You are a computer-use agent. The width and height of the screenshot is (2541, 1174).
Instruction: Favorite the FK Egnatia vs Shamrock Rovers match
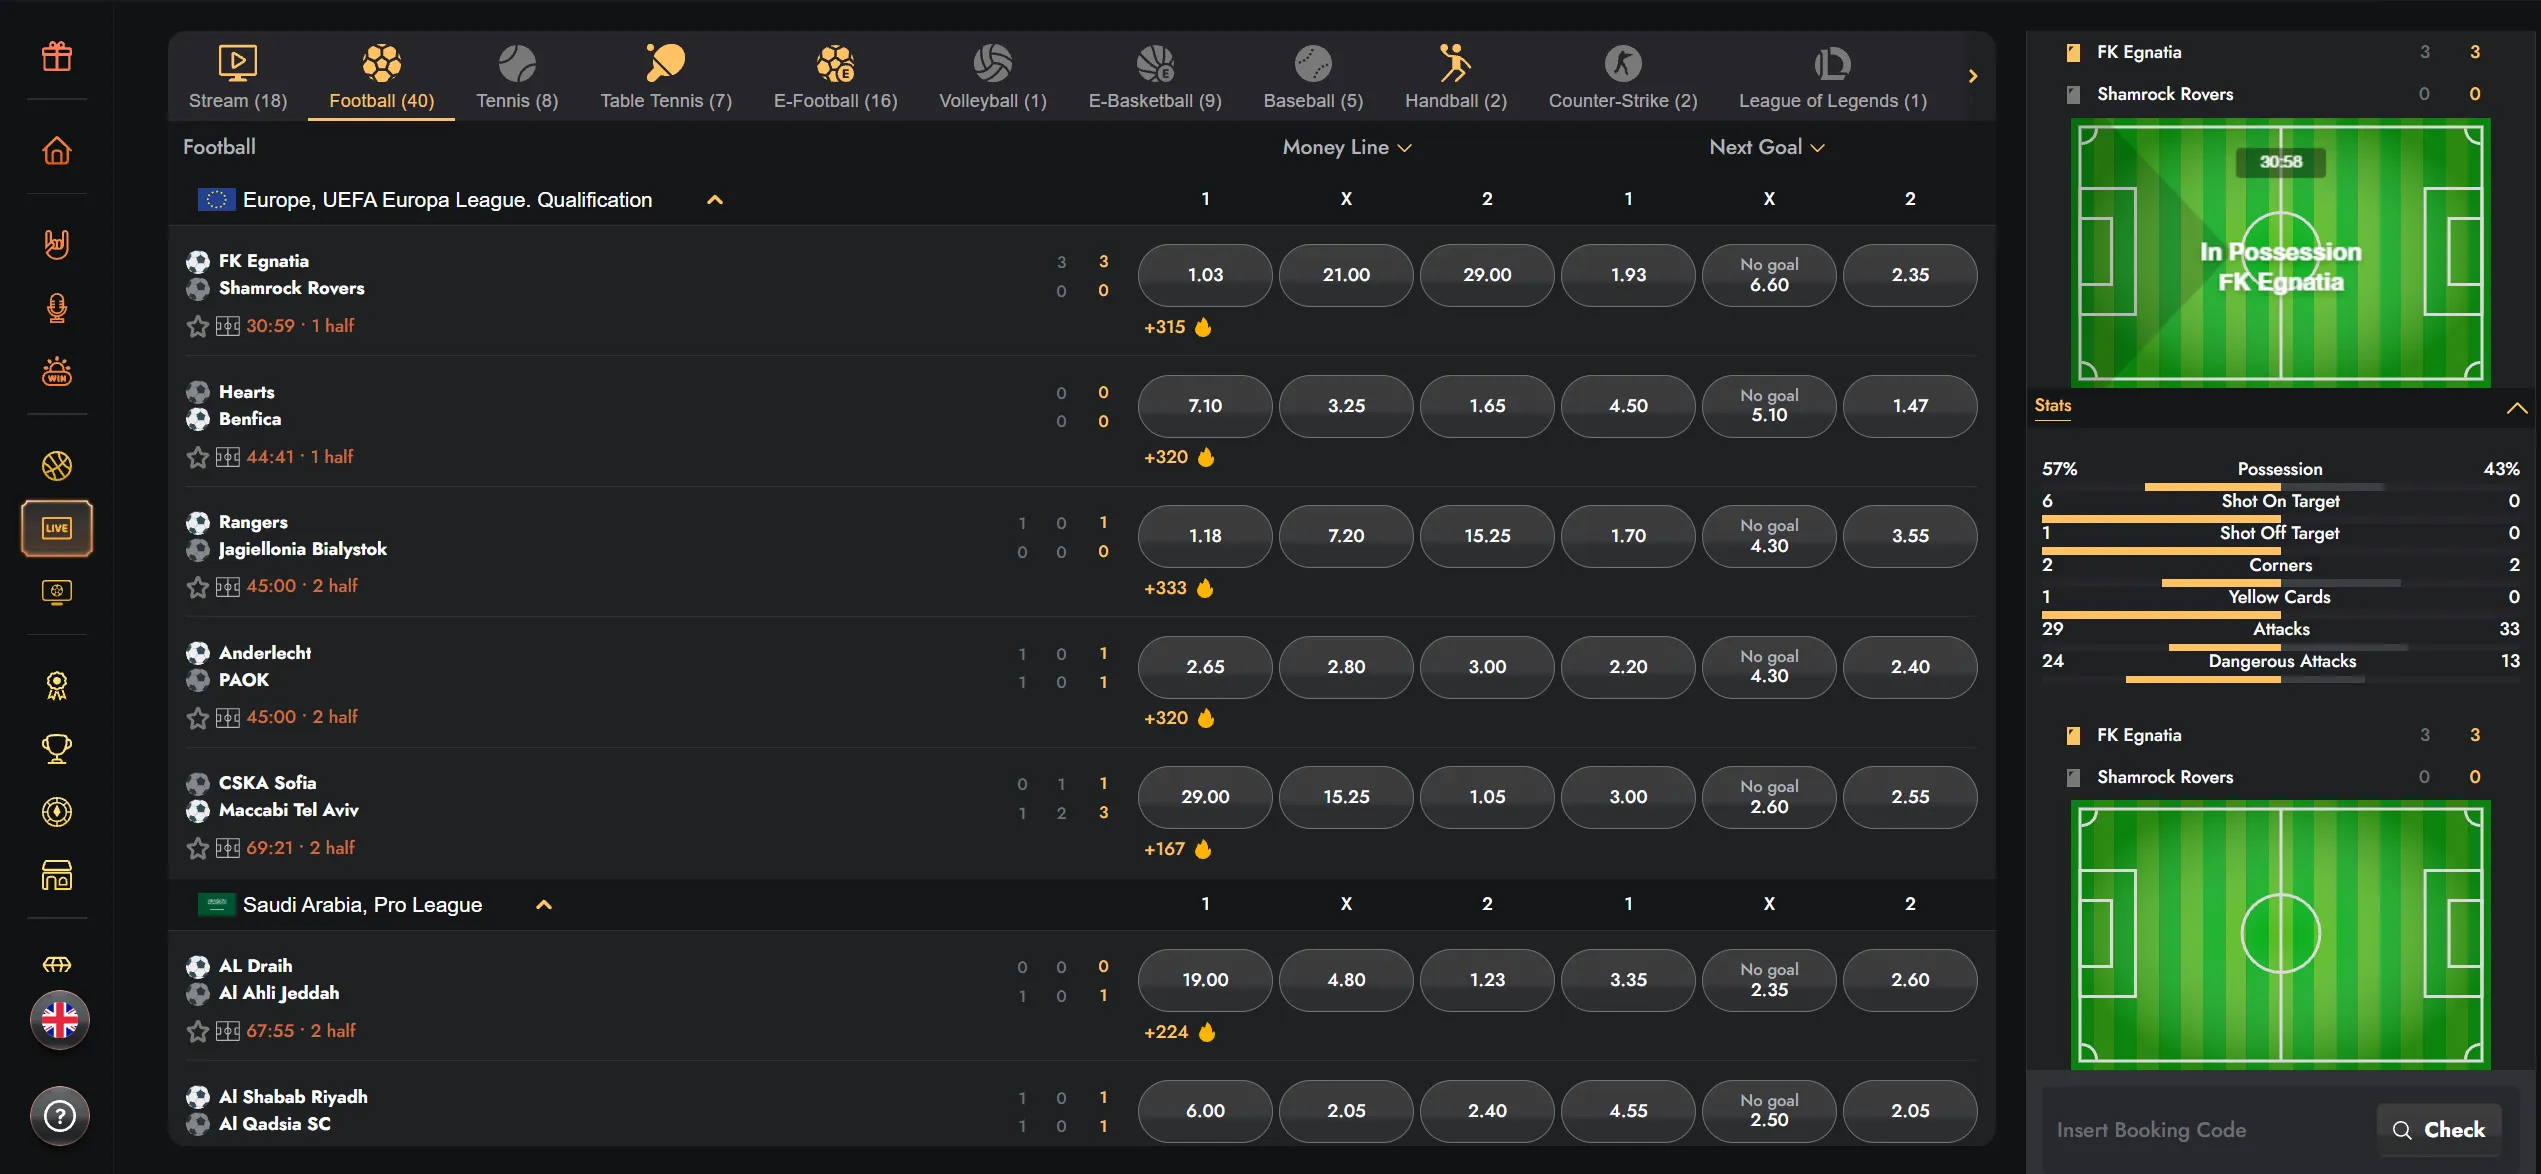197,326
